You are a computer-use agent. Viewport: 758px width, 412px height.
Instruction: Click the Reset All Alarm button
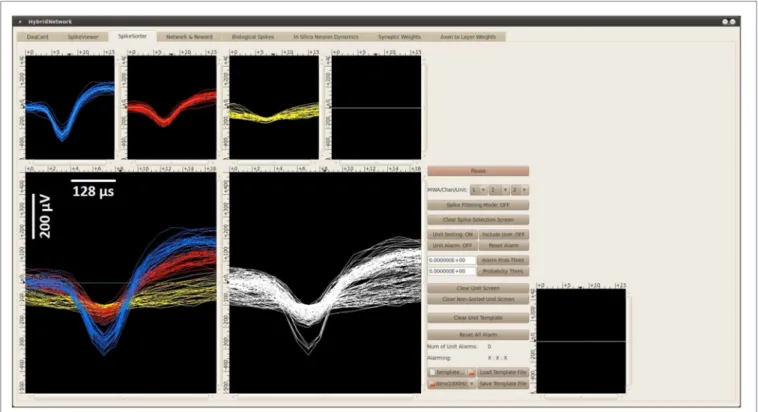click(x=478, y=335)
